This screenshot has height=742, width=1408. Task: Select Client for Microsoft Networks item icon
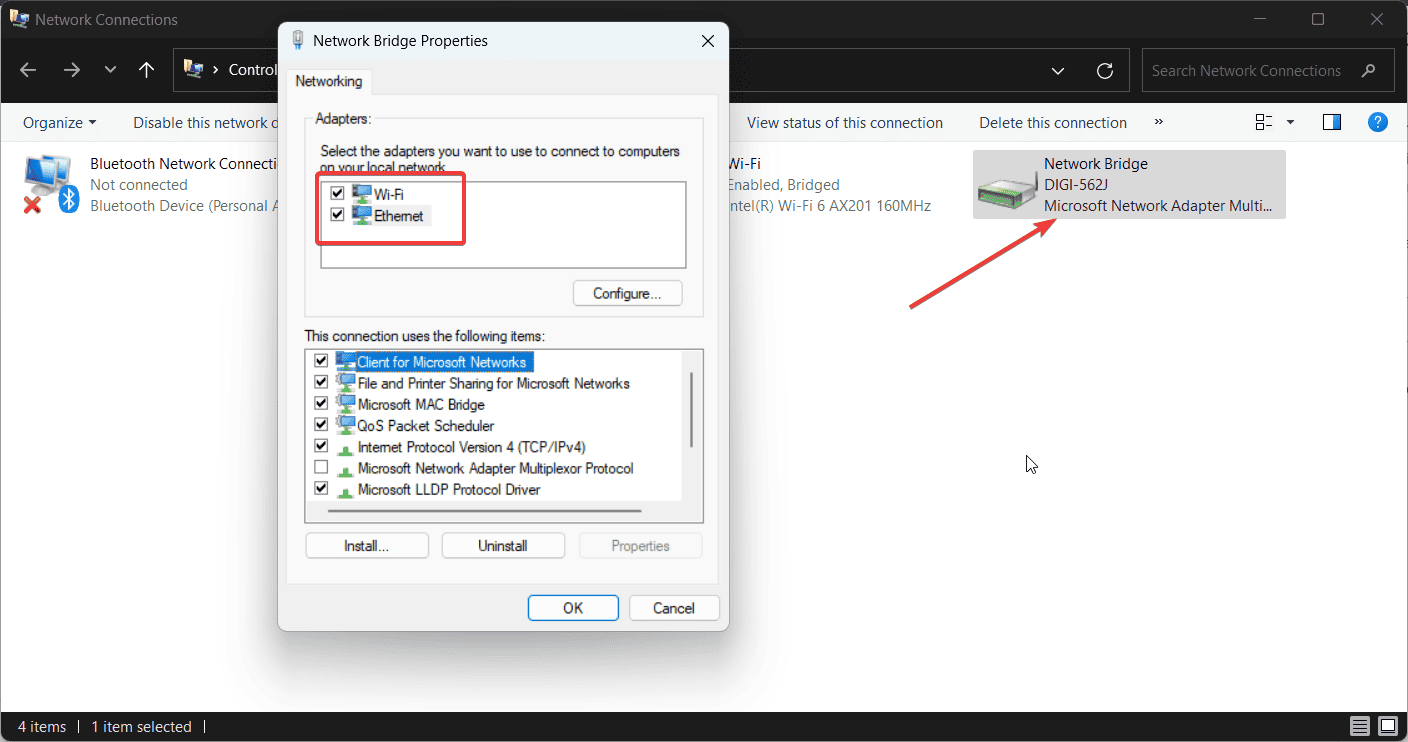(x=346, y=361)
